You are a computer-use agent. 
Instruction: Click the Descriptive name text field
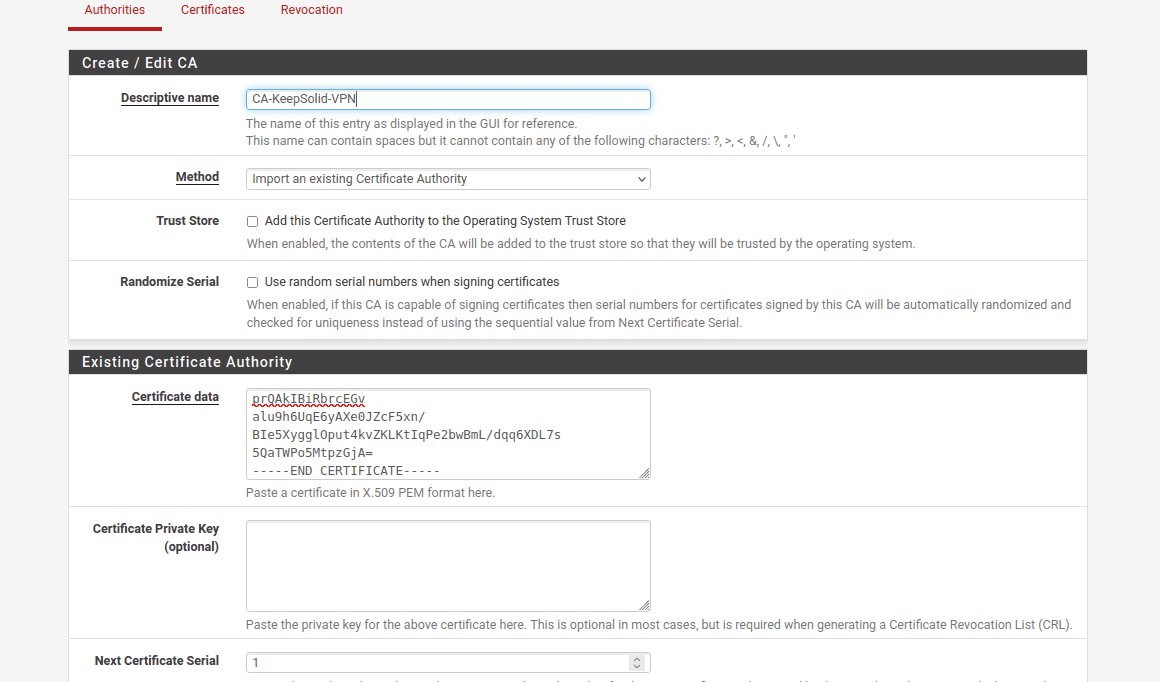(x=448, y=99)
